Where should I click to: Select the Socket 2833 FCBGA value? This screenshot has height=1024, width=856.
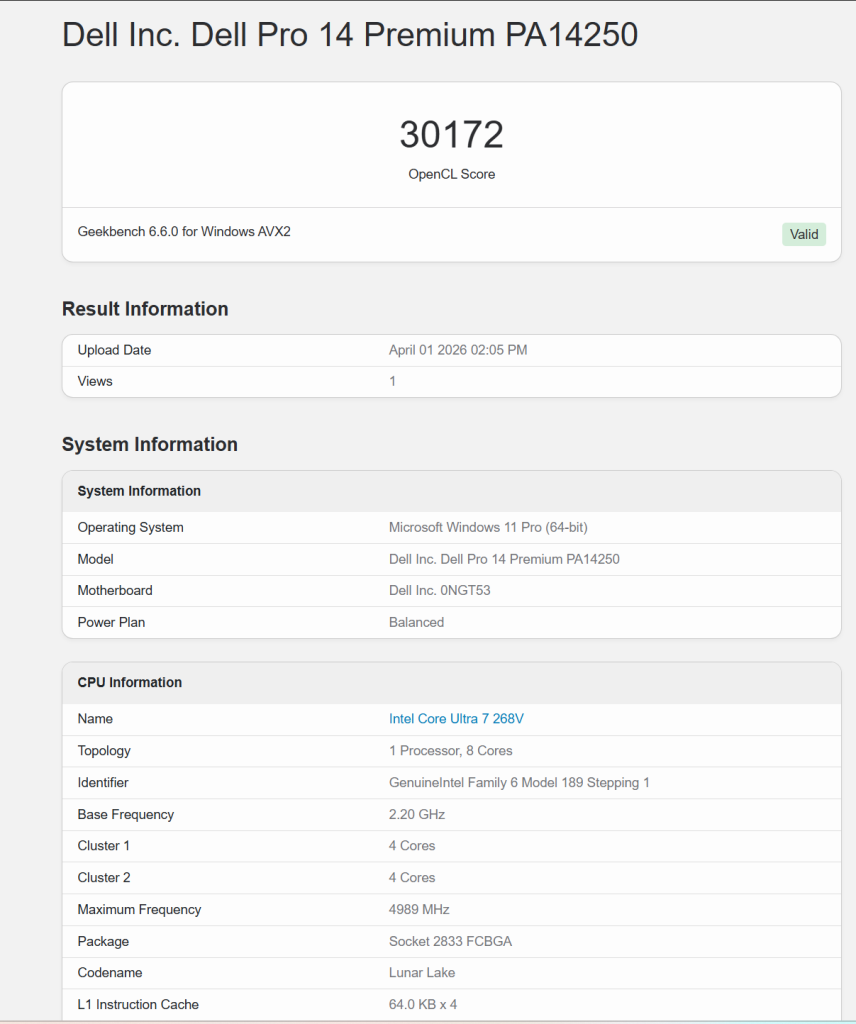tap(450, 942)
